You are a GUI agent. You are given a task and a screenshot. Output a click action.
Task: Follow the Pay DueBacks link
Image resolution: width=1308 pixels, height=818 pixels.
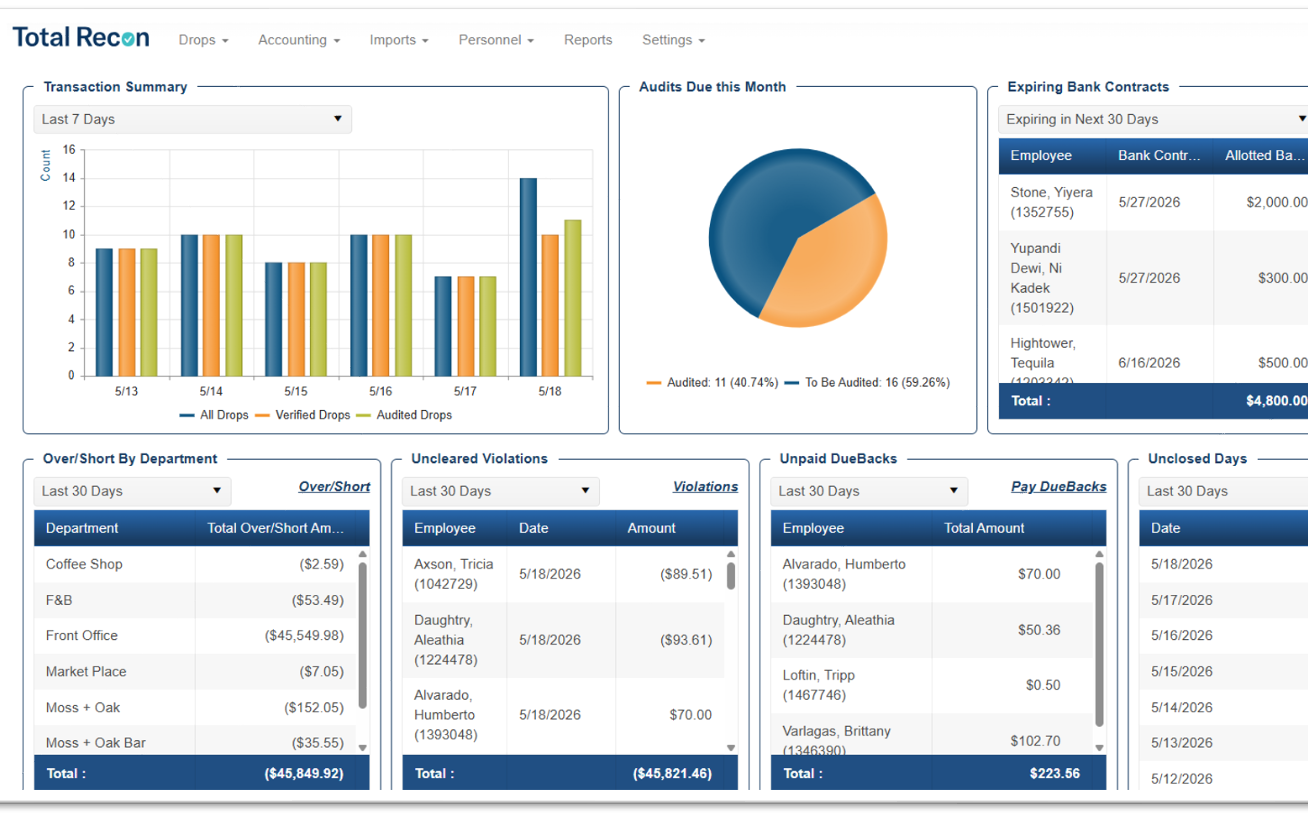point(1059,487)
